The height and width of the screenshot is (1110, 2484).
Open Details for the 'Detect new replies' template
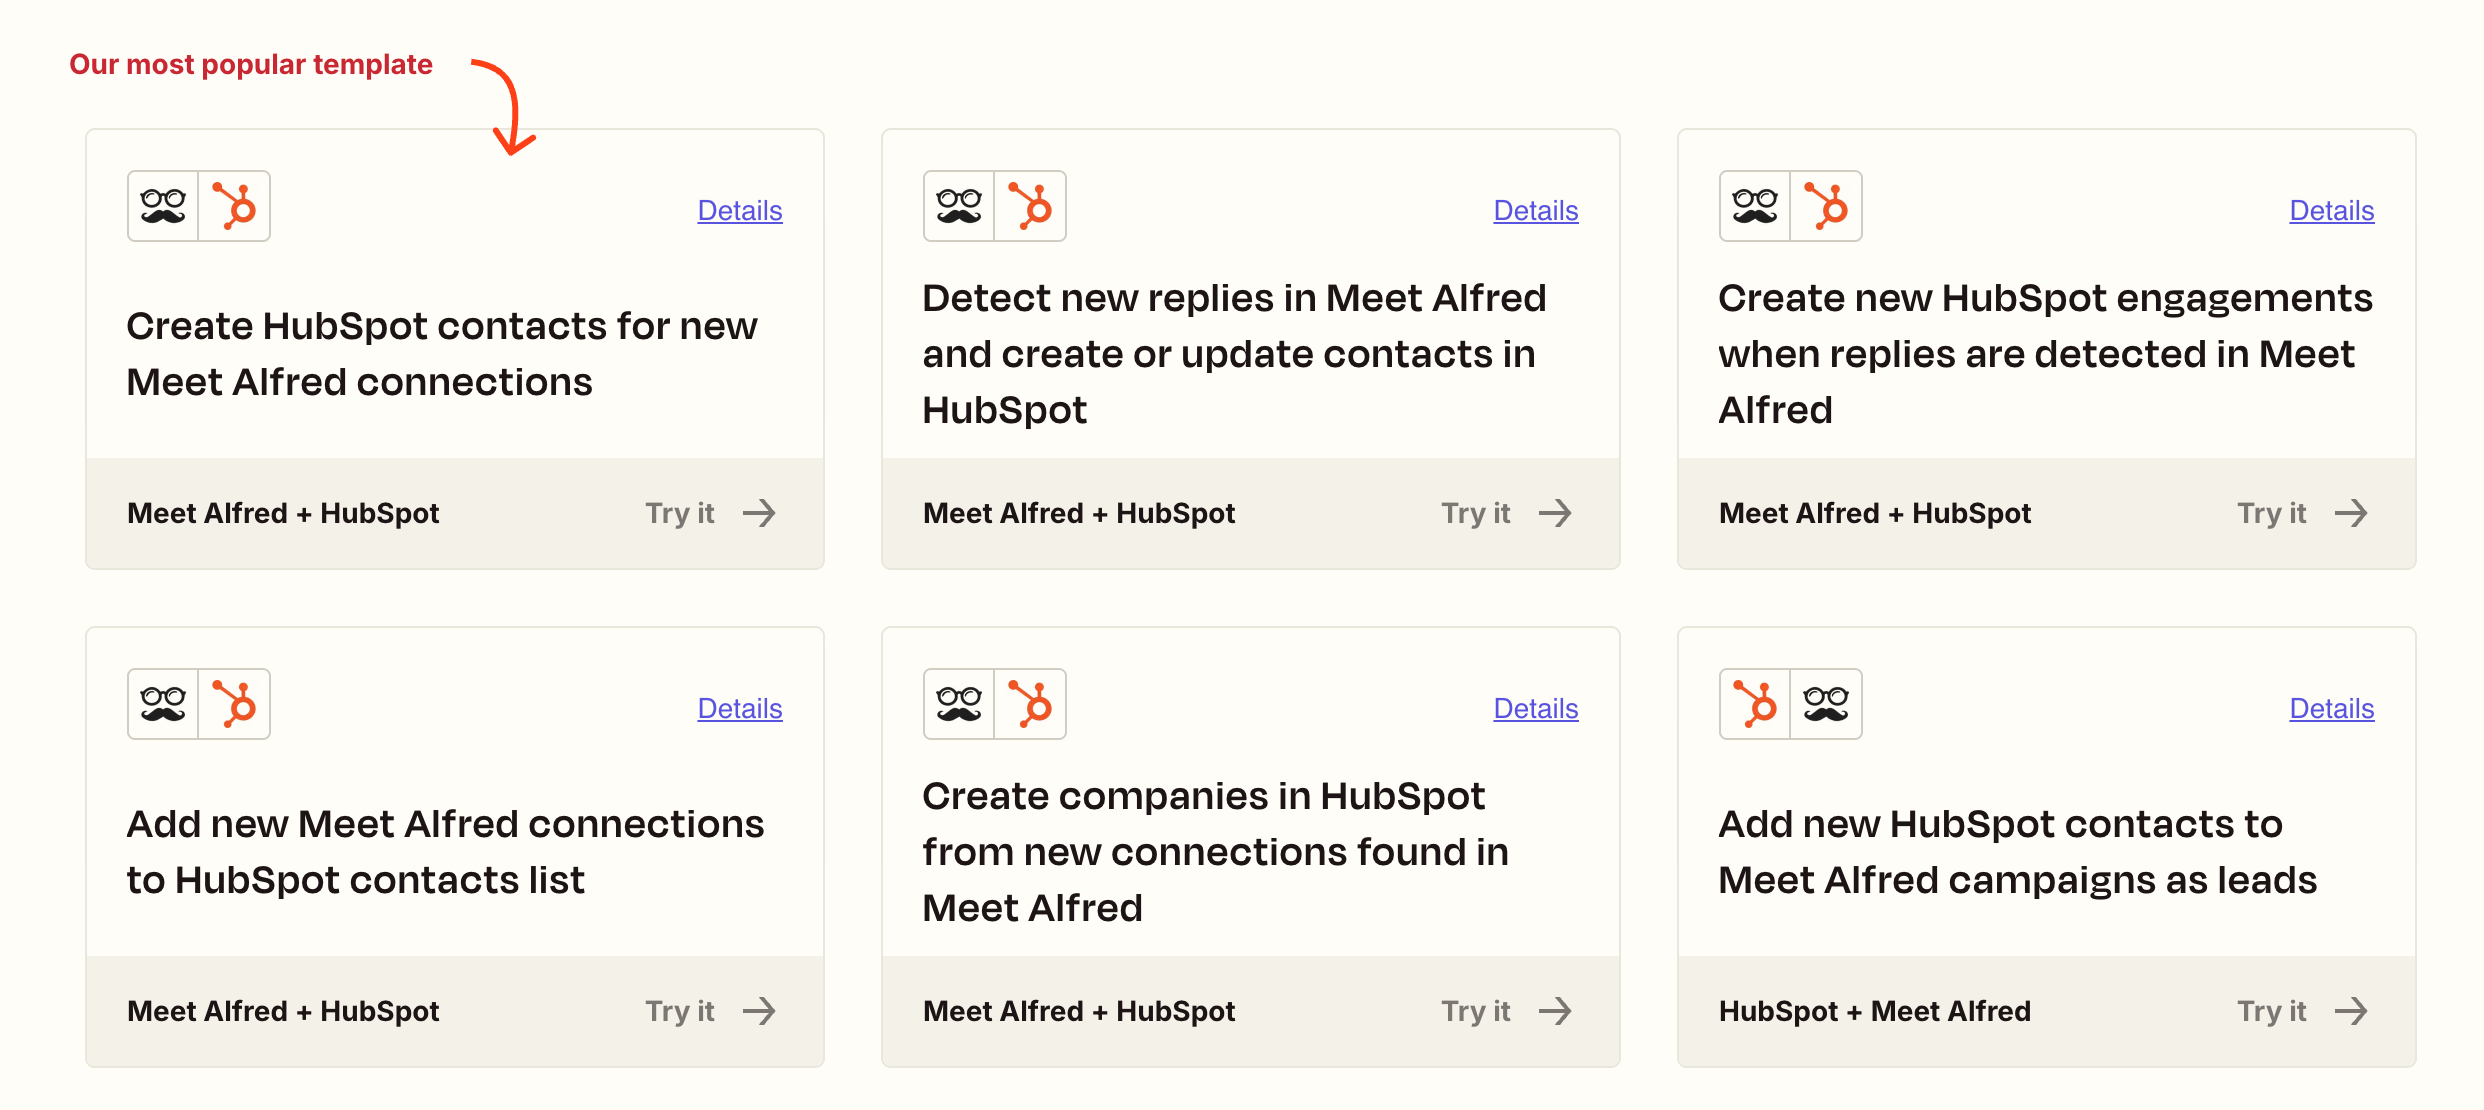coord(1535,210)
